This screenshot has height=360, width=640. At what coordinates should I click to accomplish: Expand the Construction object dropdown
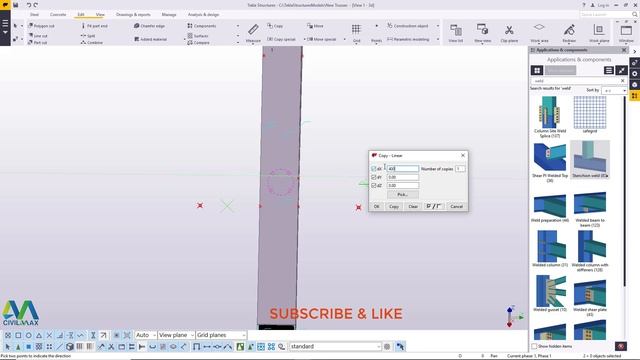click(x=438, y=26)
